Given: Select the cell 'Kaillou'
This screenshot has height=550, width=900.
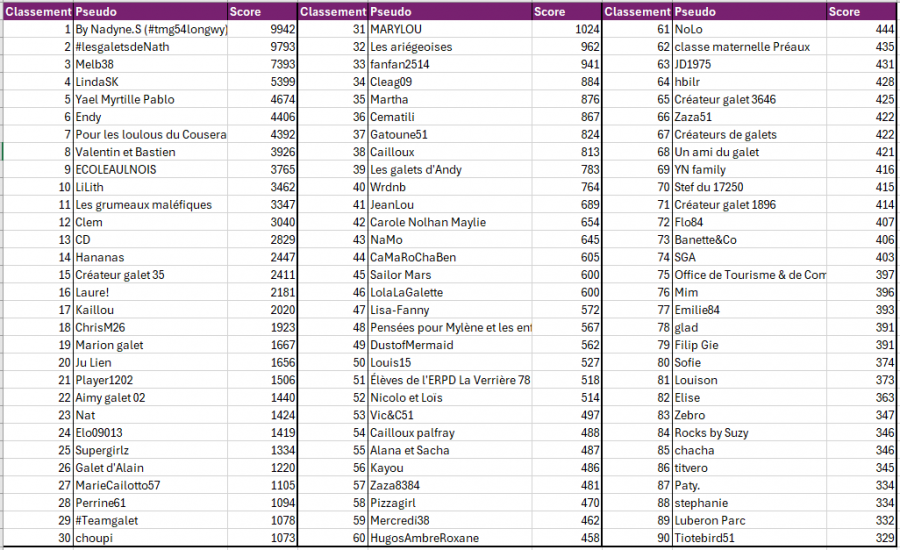Looking at the screenshot, I should [x=150, y=310].
